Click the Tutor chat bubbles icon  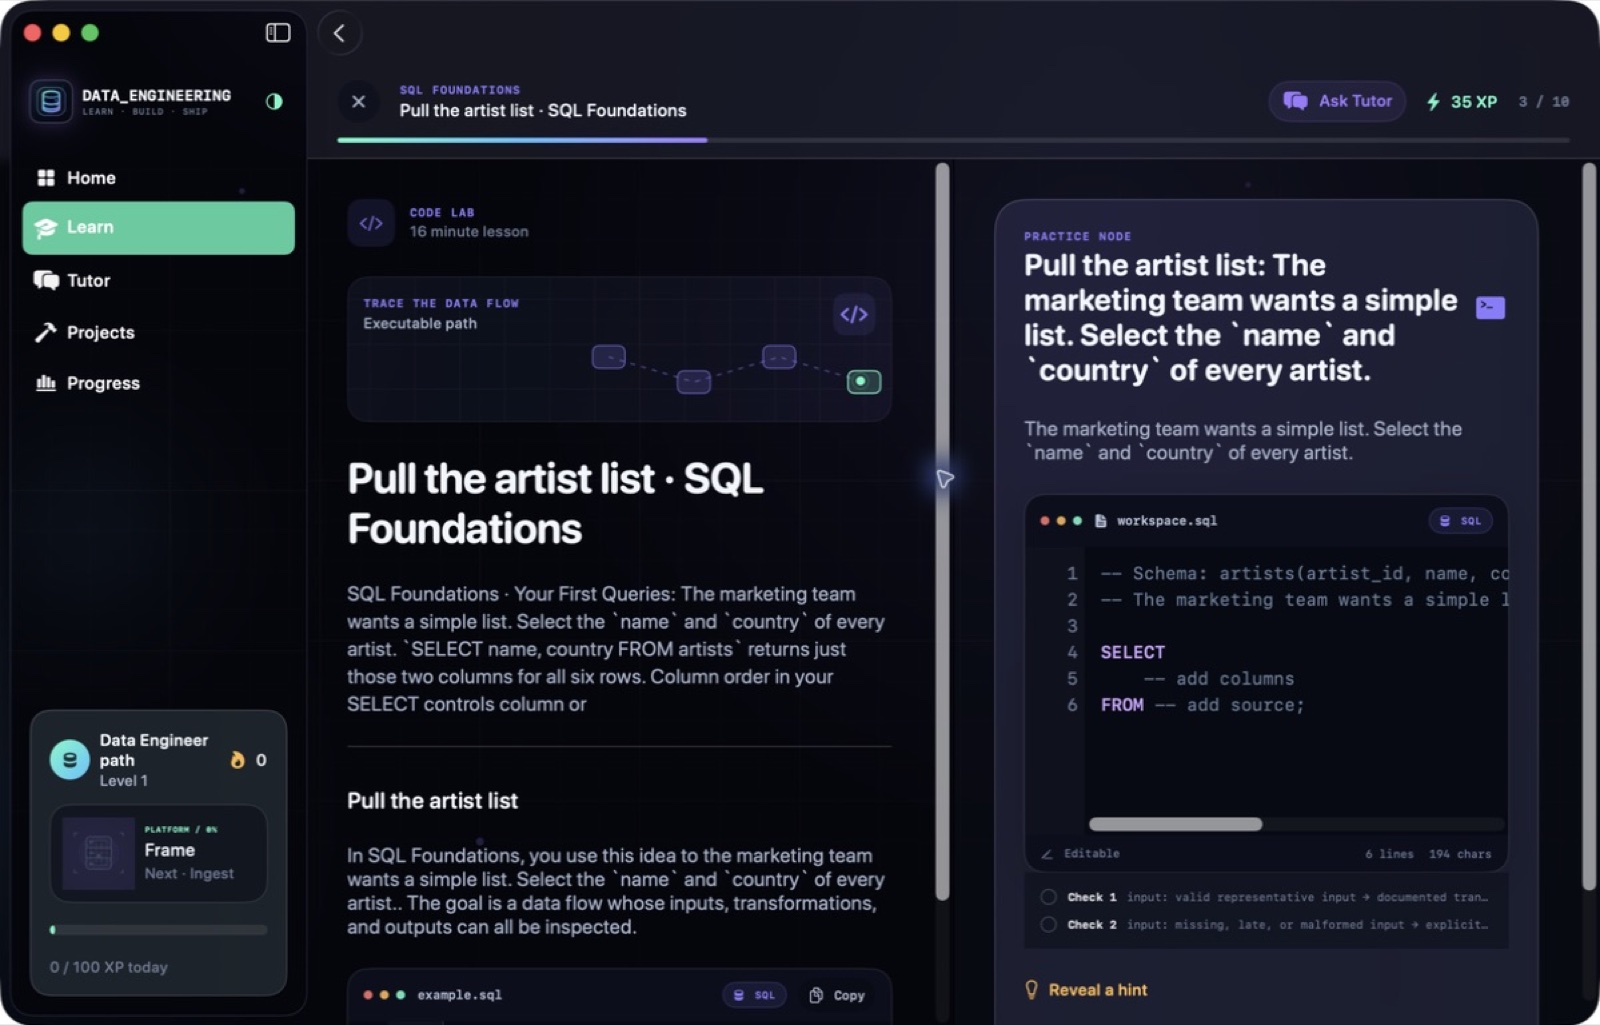tap(46, 280)
